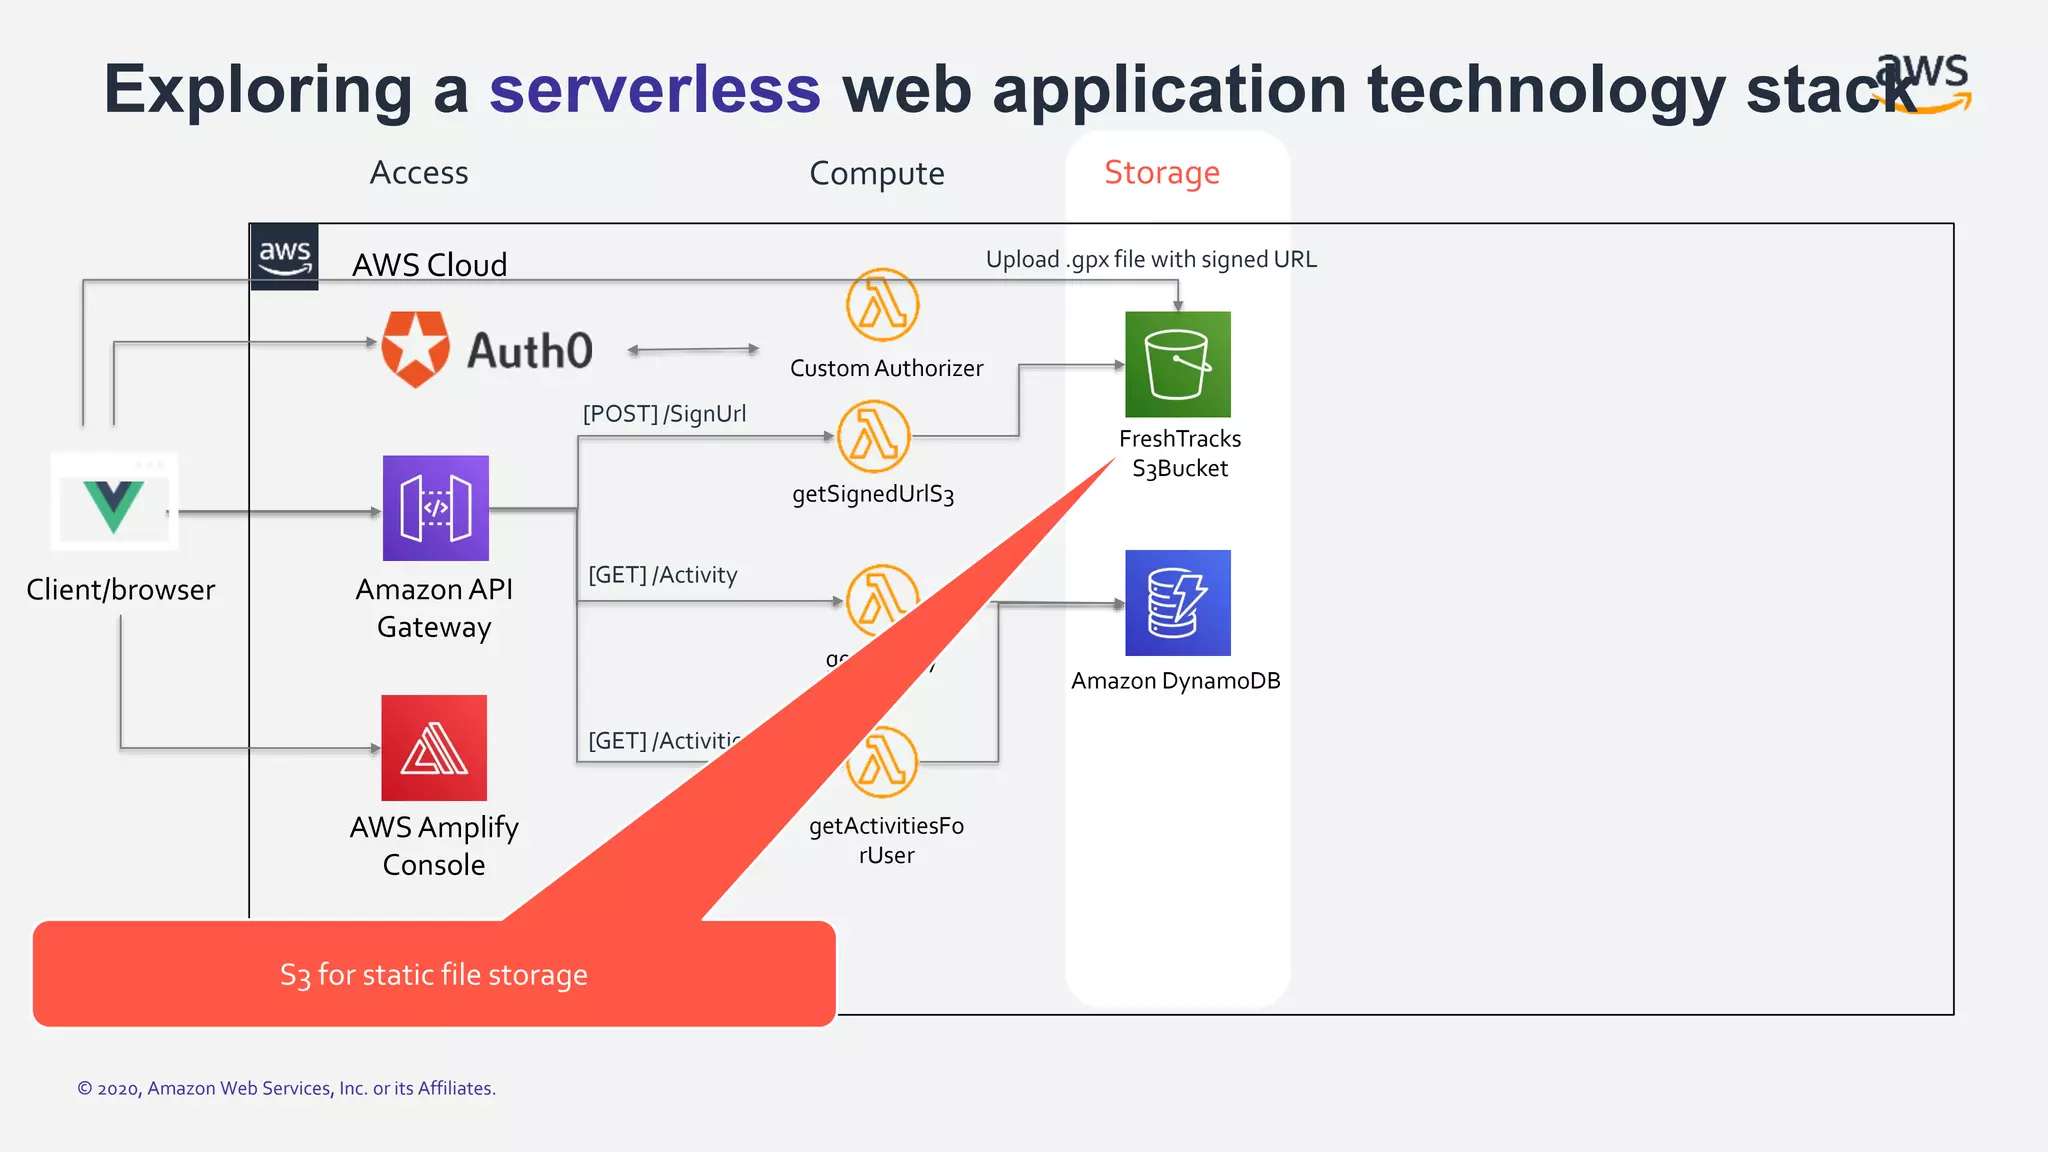
Task: Click the Amazon Web Services copyright footer
Action: coord(286,1088)
